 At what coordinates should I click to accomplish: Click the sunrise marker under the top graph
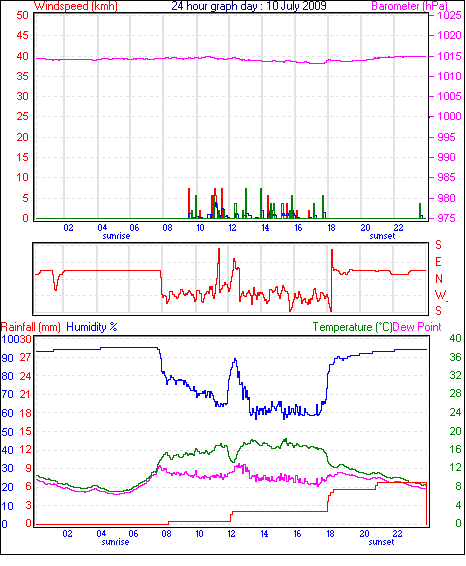coord(116,236)
